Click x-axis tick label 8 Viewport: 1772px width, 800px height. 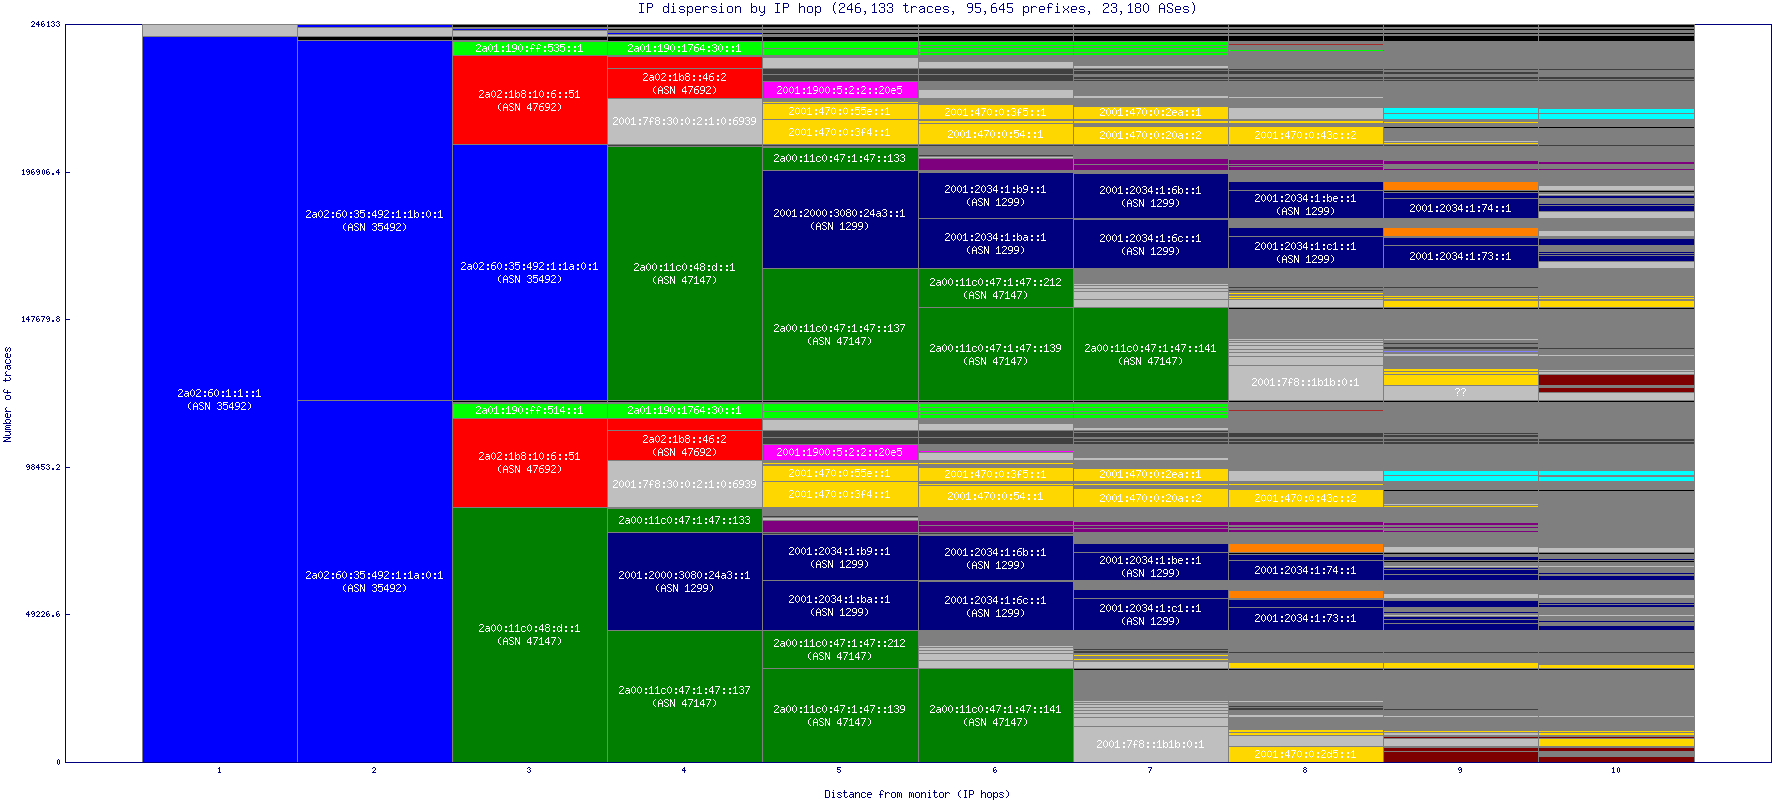click(1305, 770)
